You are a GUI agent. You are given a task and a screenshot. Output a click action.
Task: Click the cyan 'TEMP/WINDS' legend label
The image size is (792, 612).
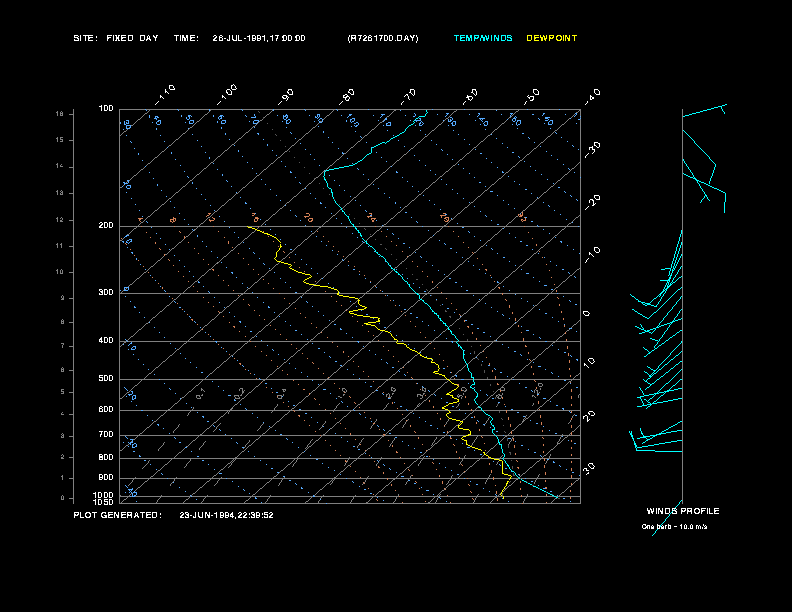483,38
